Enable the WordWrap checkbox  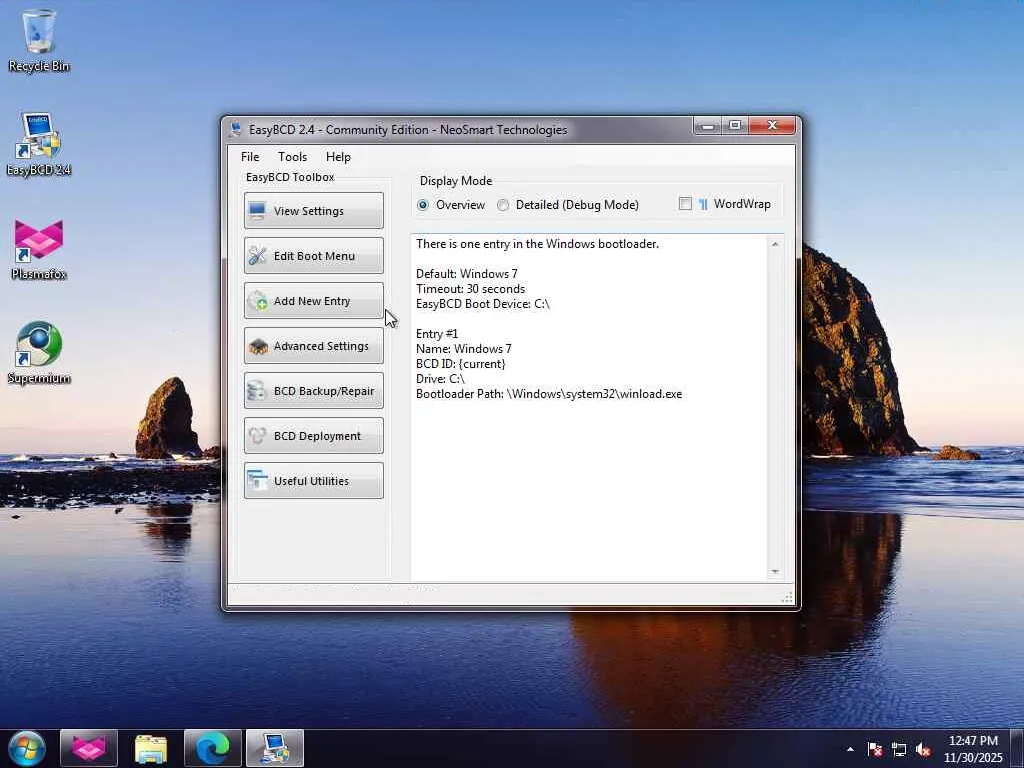(685, 204)
